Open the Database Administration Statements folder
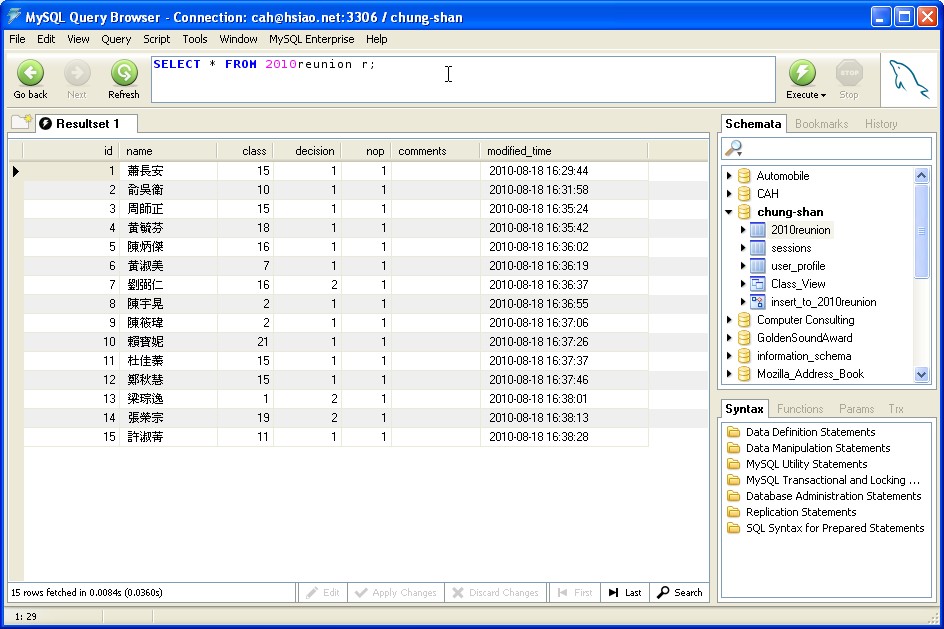944x629 pixels. pos(733,496)
